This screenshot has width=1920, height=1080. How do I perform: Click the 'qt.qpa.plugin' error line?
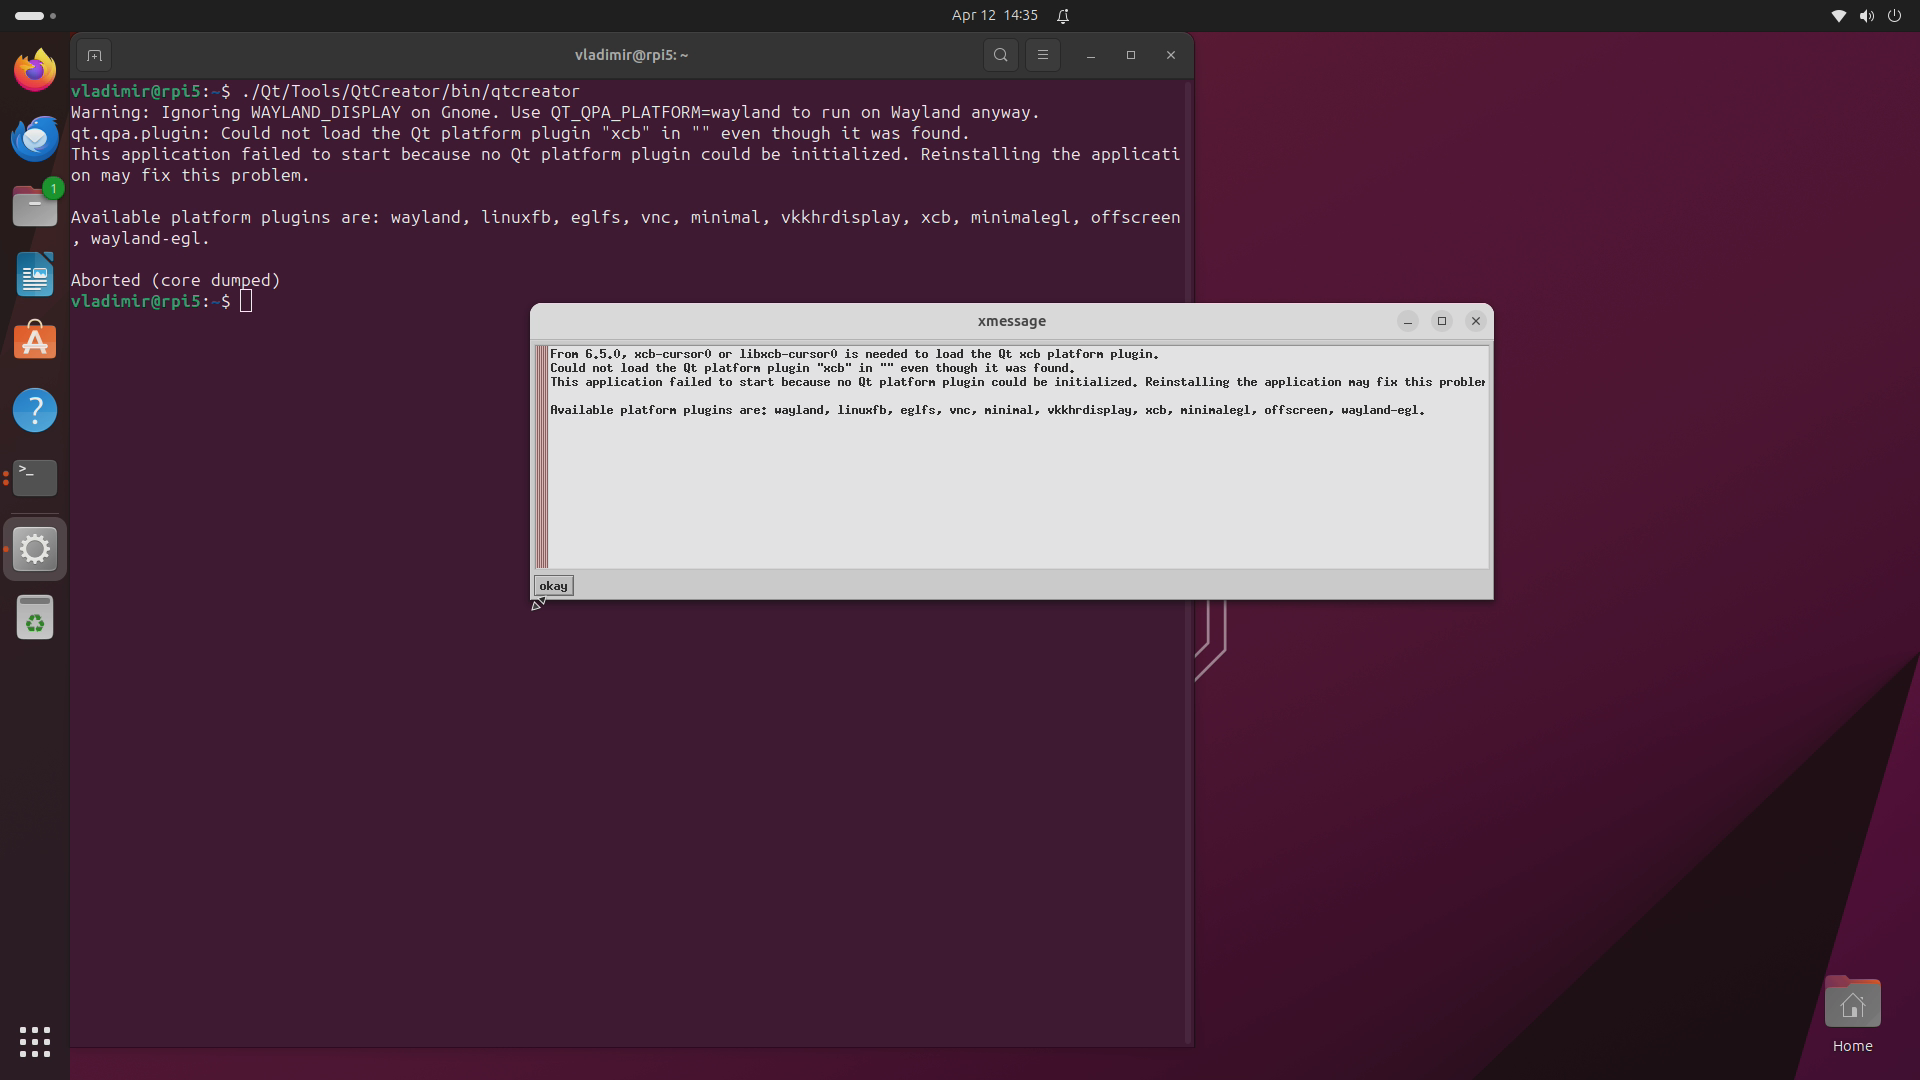pos(520,133)
